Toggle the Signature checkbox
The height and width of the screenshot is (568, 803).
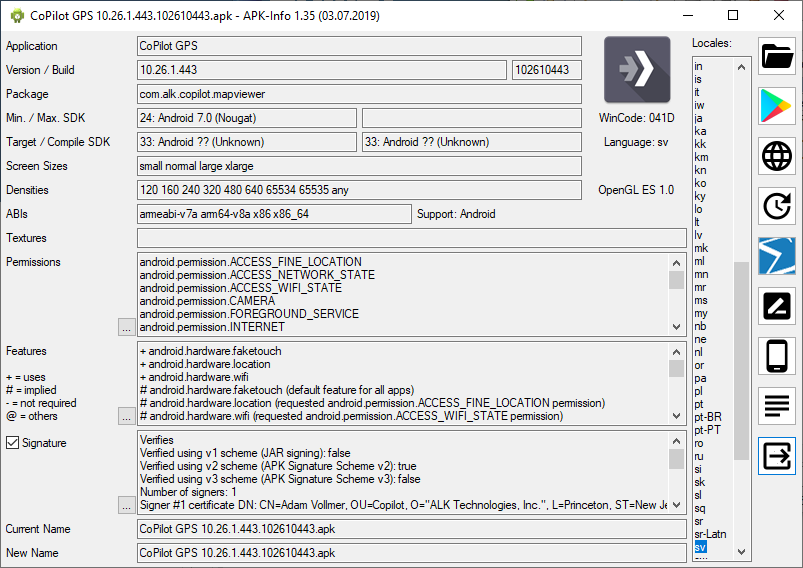13,443
